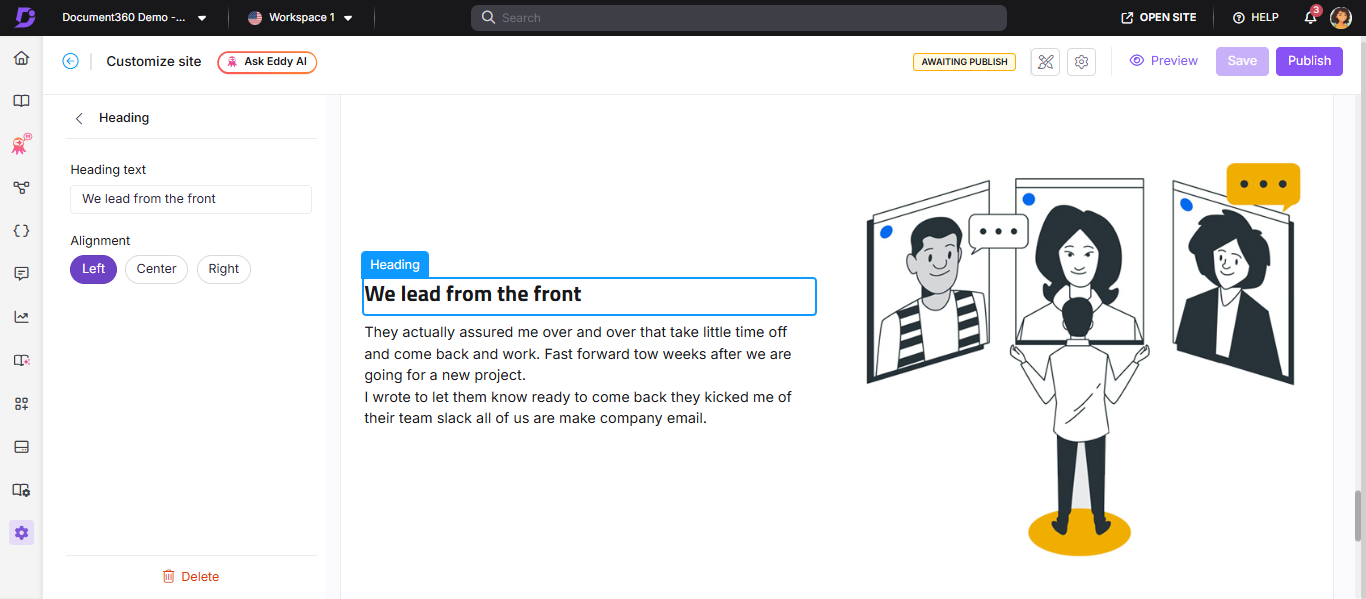Click the page vertical scrollbar thumb

pyautogui.click(x=1358, y=515)
